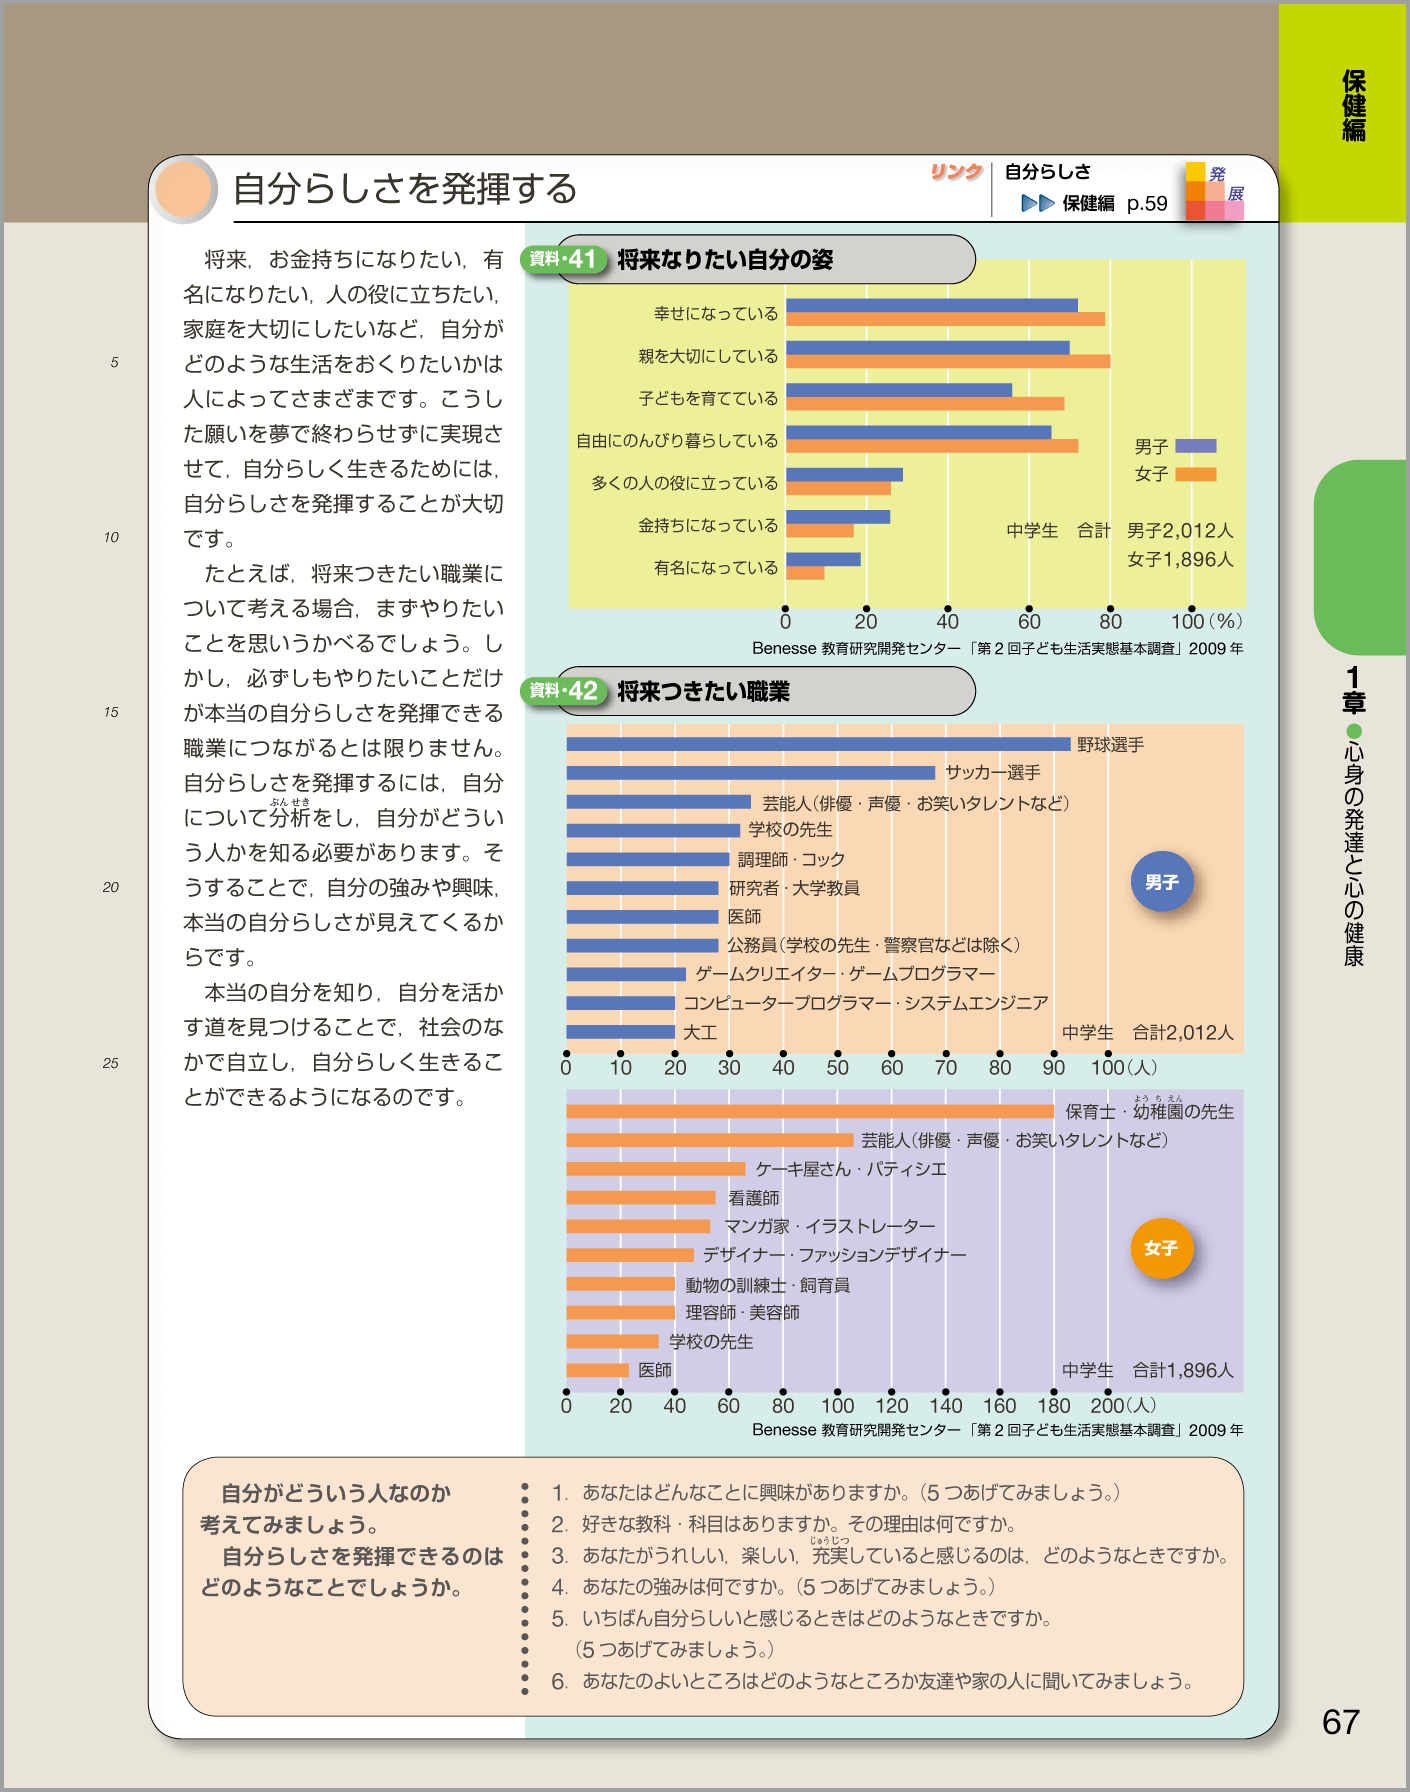Click the margin line number 15

click(111, 713)
